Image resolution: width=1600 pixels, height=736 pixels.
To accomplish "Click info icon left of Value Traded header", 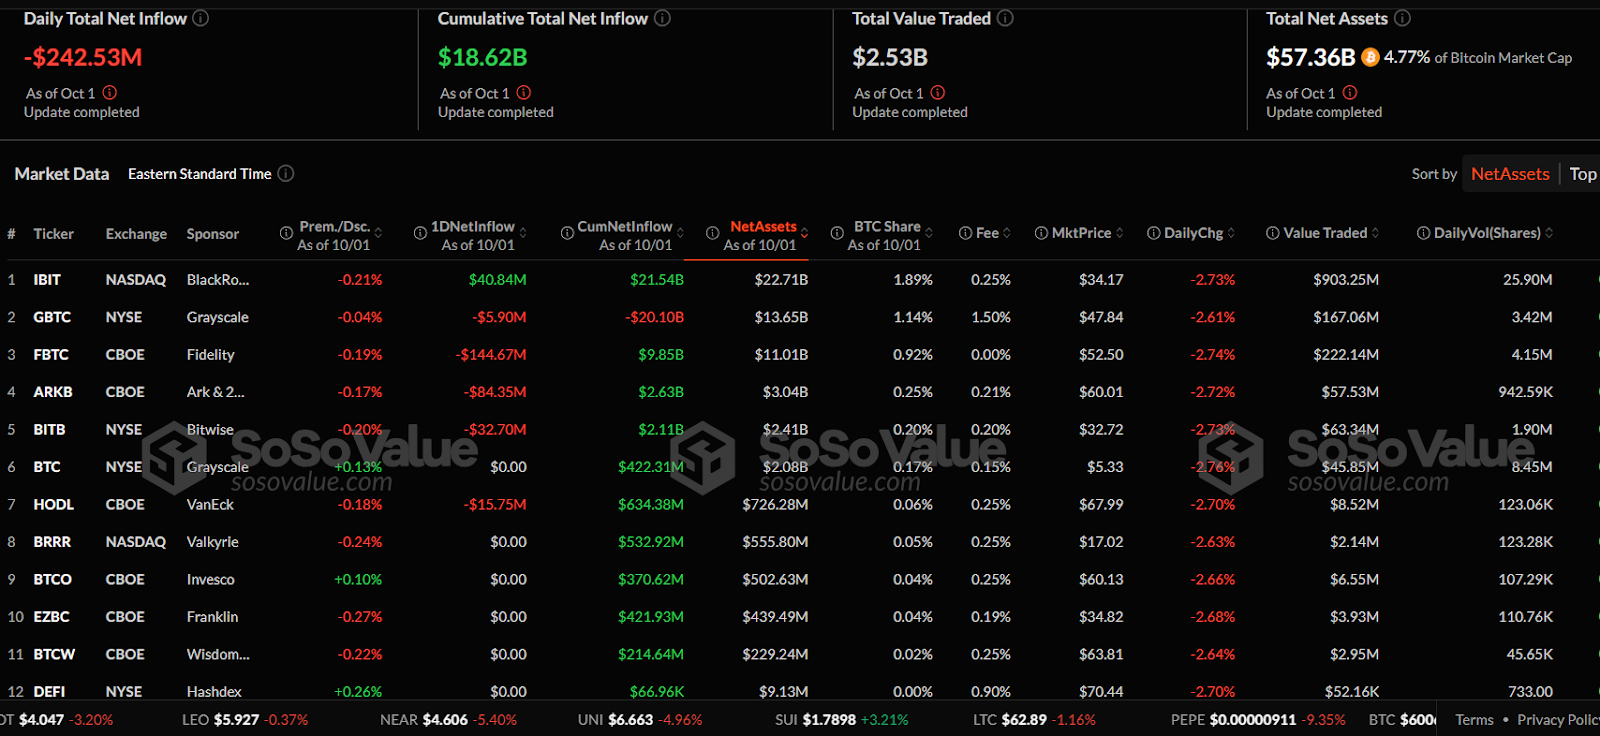I will pyautogui.click(x=1273, y=233).
